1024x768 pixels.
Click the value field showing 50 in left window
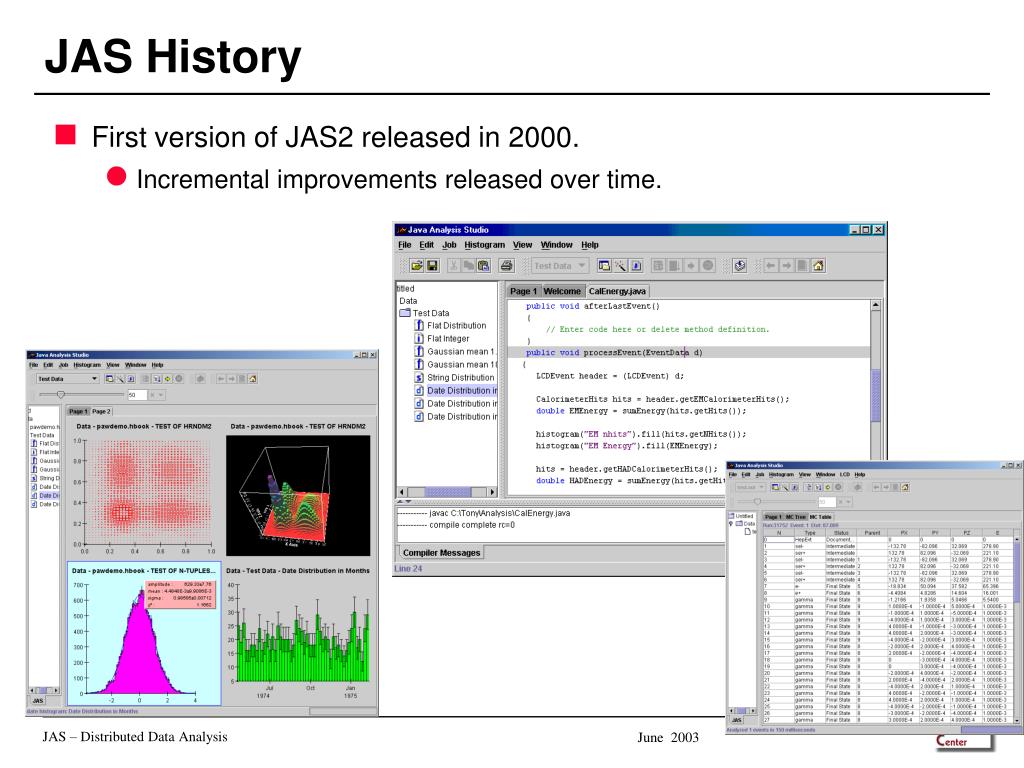point(137,395)
